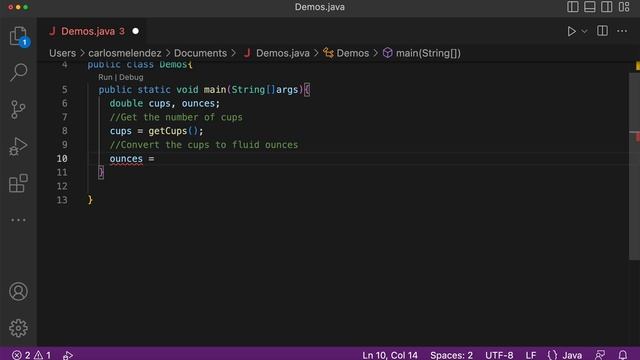Open notifications bell icon

(x=623, y=355)
